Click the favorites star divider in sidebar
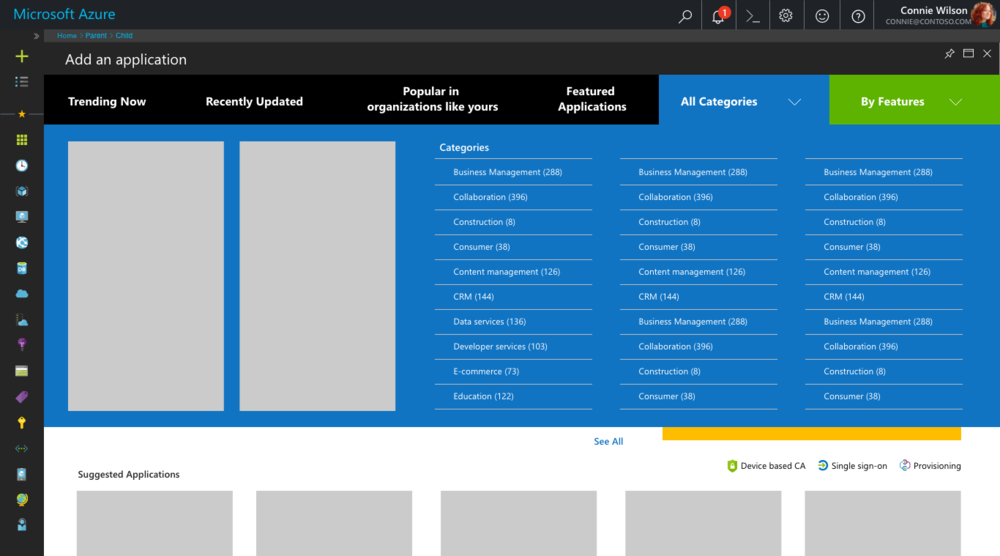The image size is (1000, 556). pyautogui.click(x=22, y=114)
